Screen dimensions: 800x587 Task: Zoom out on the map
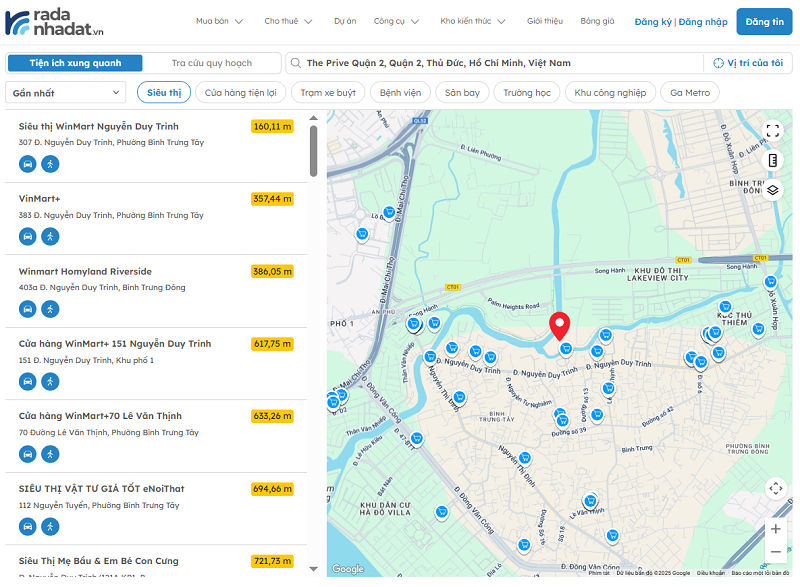click(776, 552)
